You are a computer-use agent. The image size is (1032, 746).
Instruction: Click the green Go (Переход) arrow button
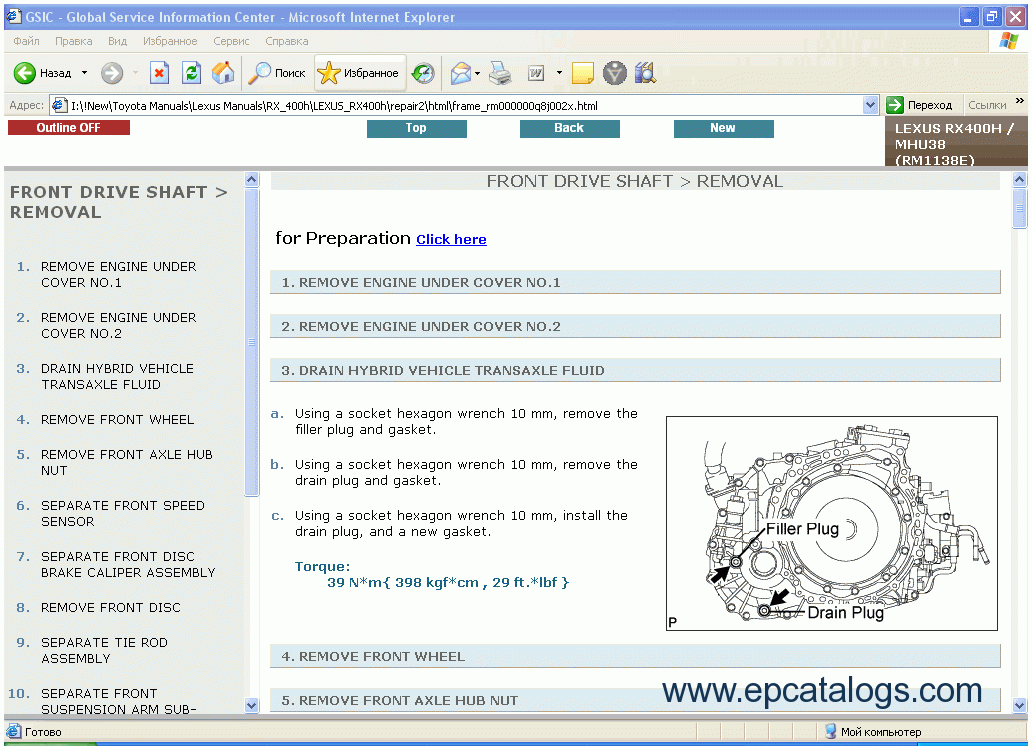click(894, 105)
